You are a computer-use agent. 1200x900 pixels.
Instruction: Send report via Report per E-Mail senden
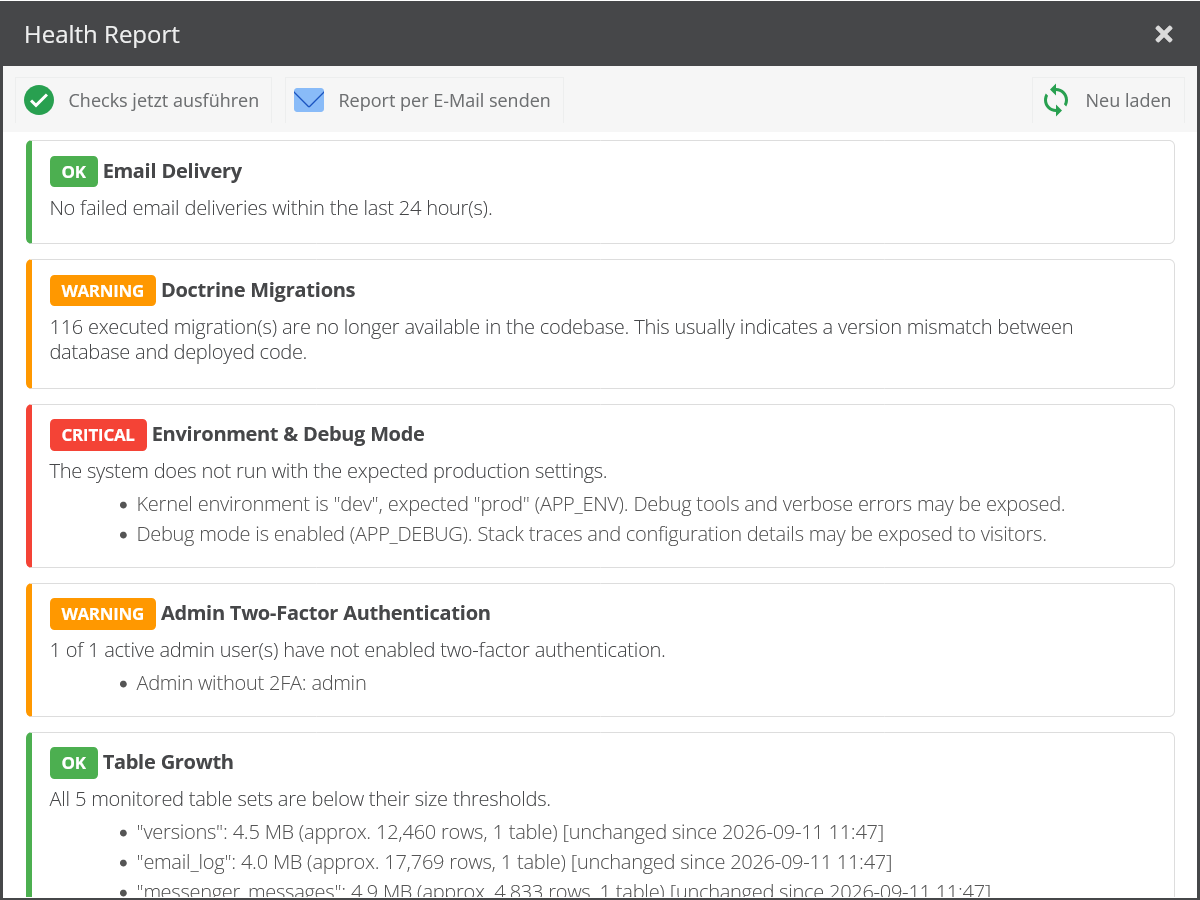(424, 100)
